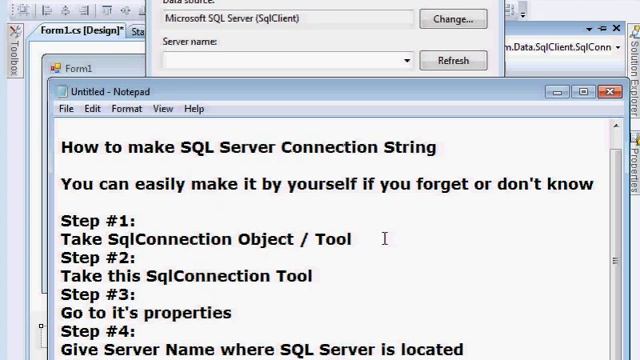Click the Align Tops layout icon

pos(107,10)
